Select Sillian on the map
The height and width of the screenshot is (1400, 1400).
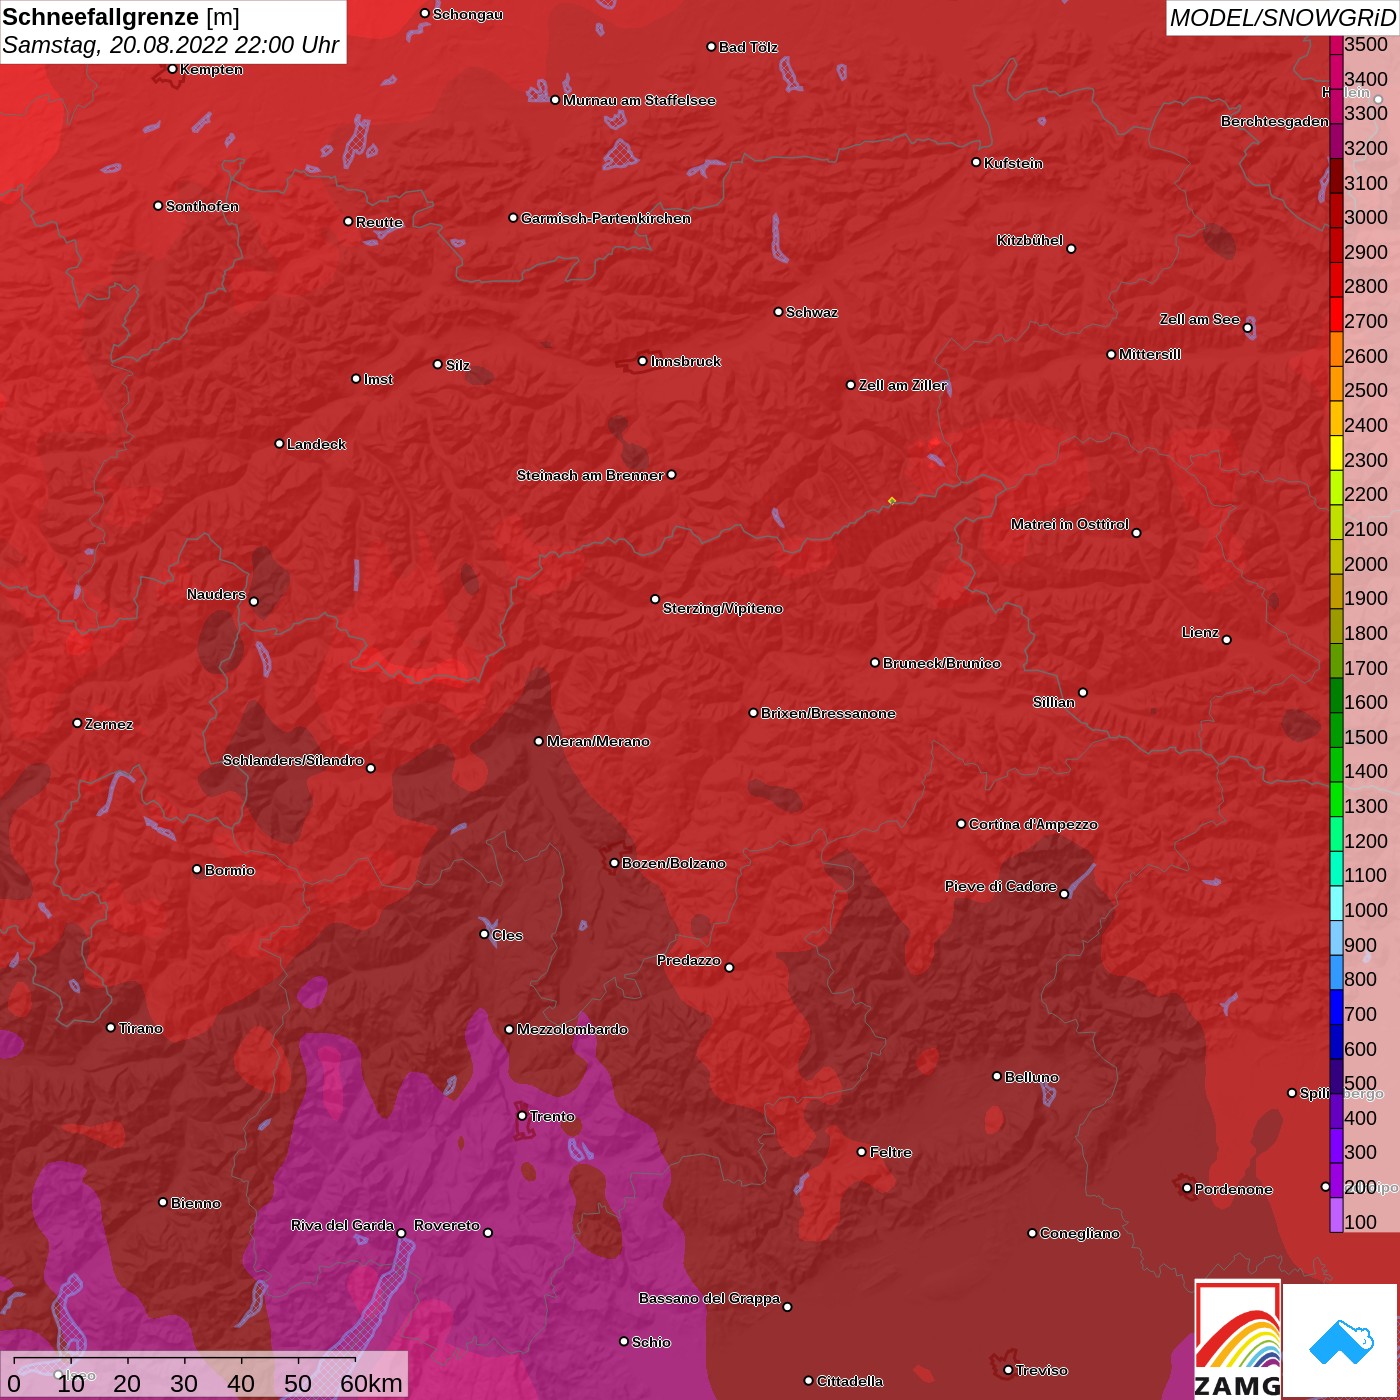point(1054,702)
